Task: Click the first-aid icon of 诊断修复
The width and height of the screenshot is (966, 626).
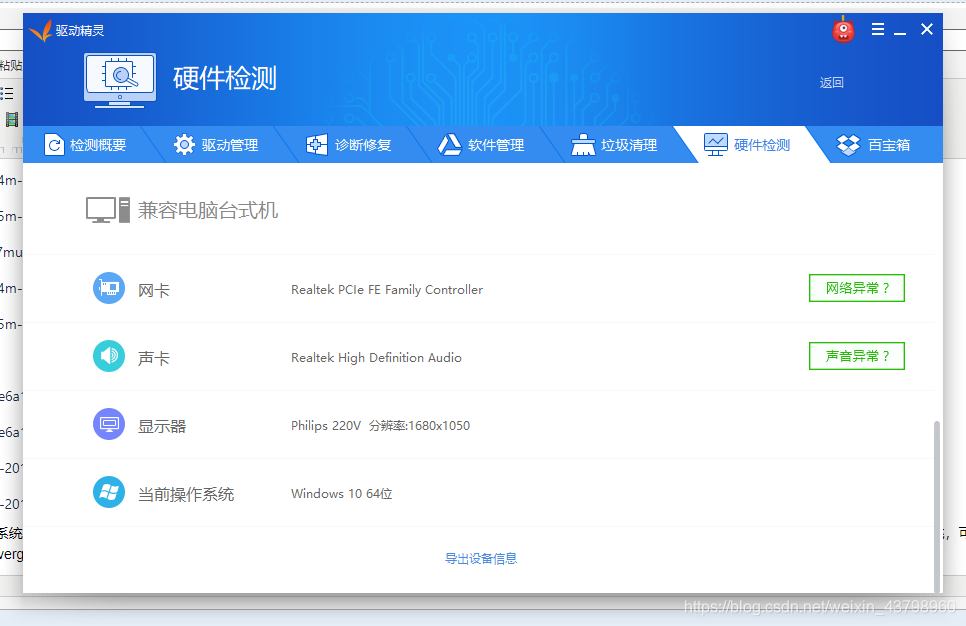Action: (x=317, y=145)
